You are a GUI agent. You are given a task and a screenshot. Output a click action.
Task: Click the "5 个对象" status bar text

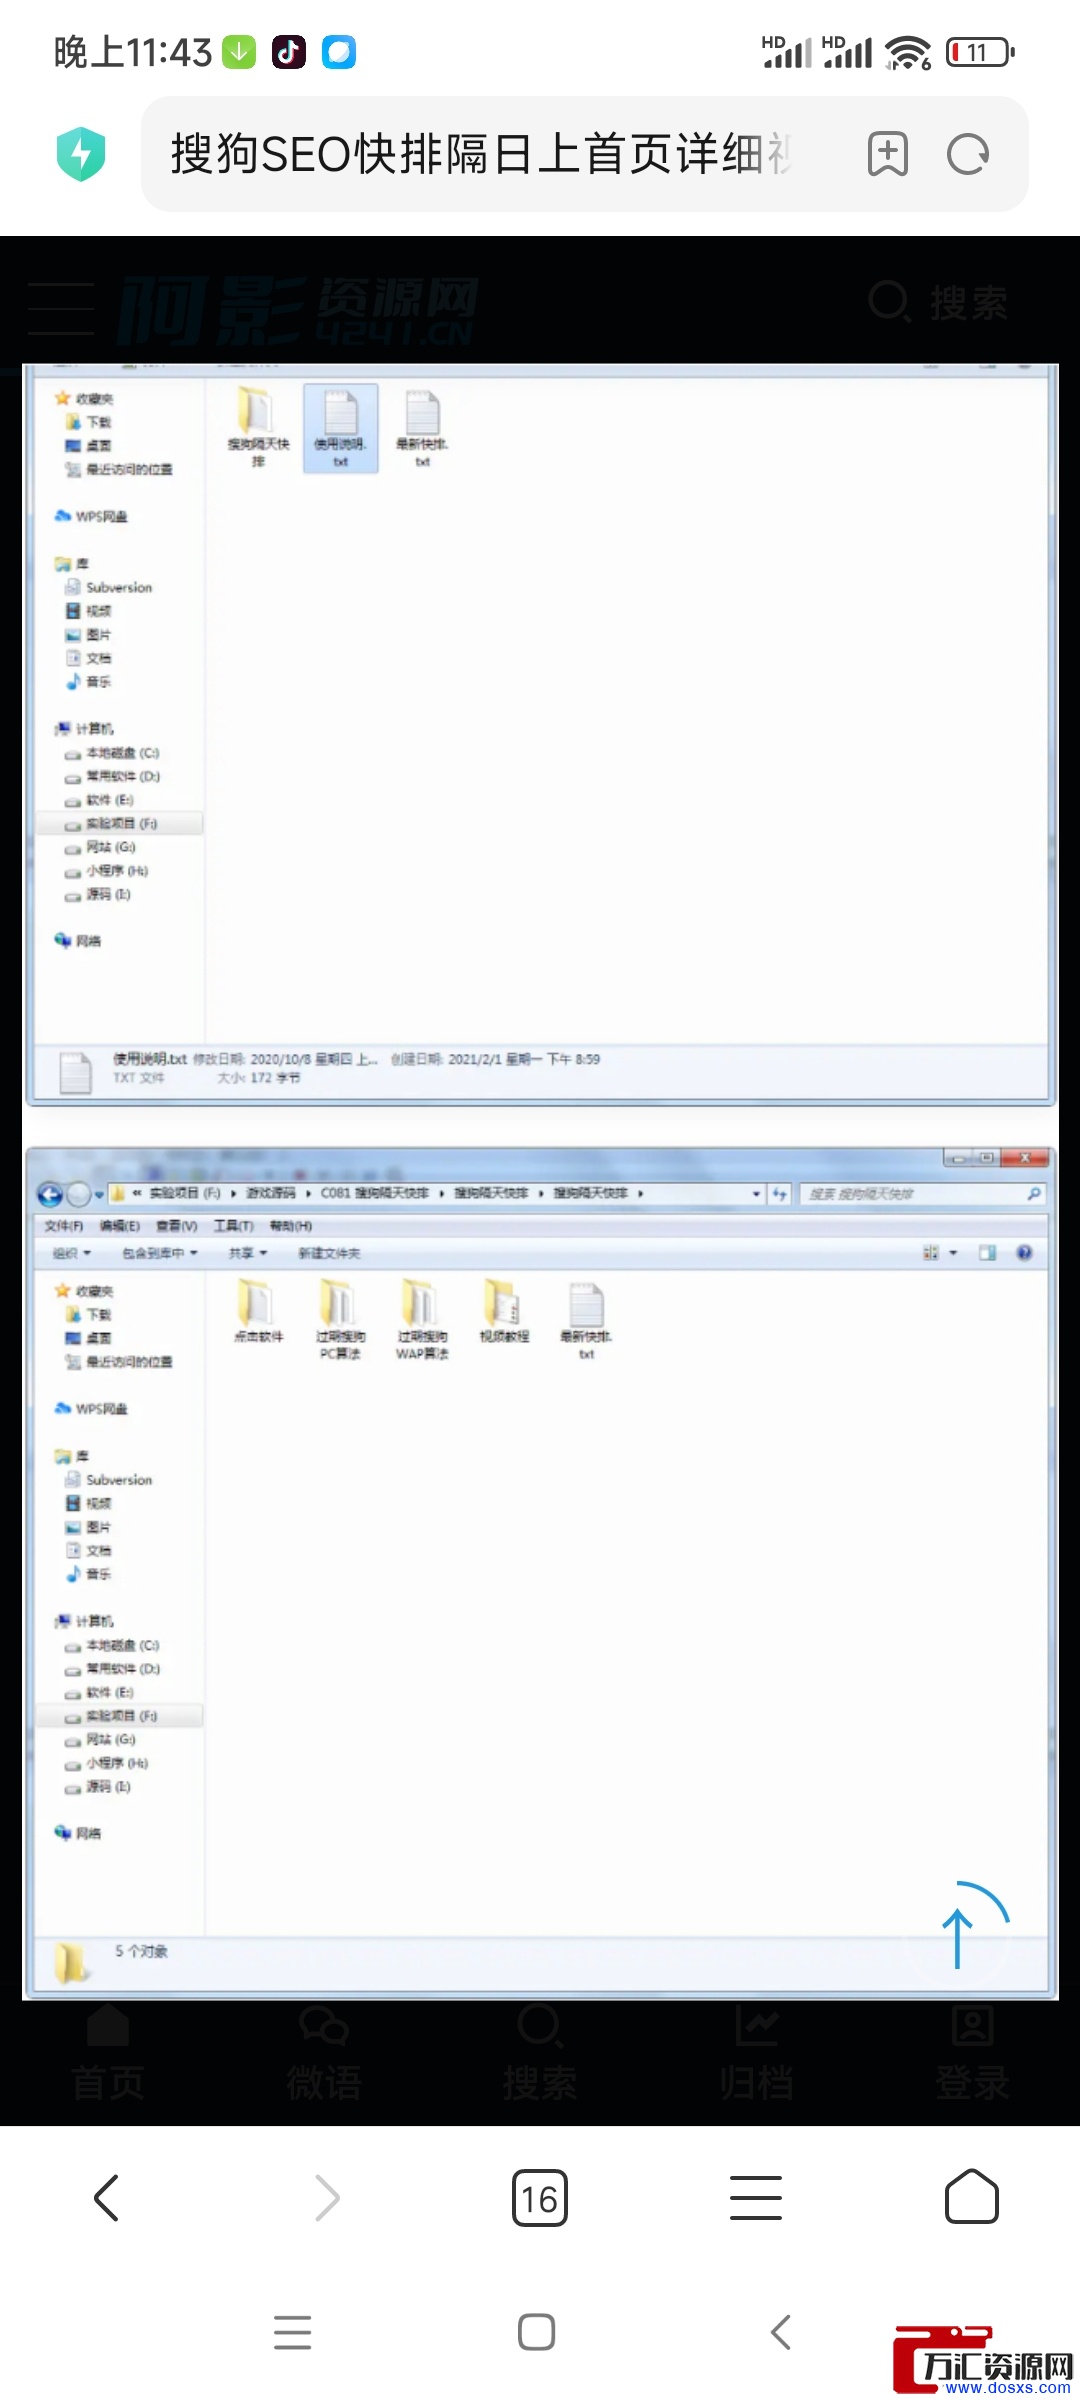141,1951
